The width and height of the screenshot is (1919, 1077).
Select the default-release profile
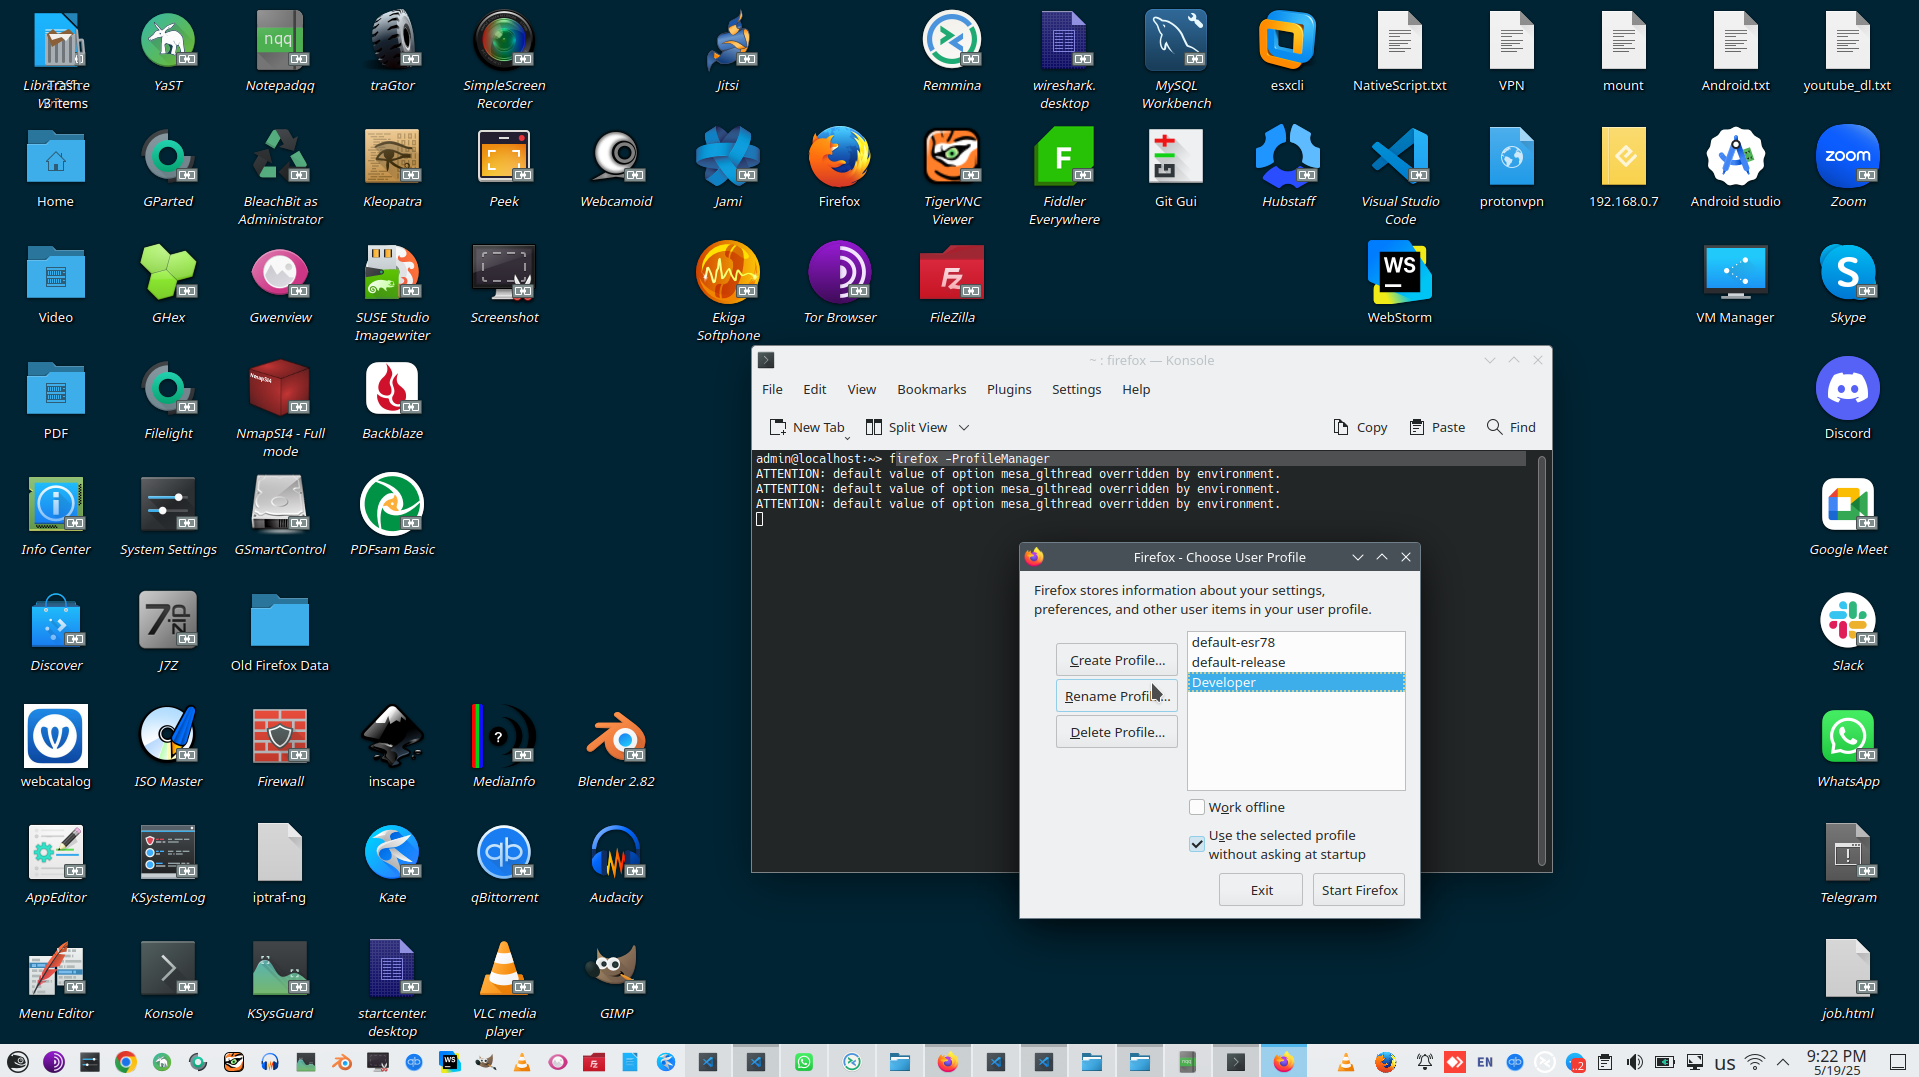click(x=1296, y=662)
